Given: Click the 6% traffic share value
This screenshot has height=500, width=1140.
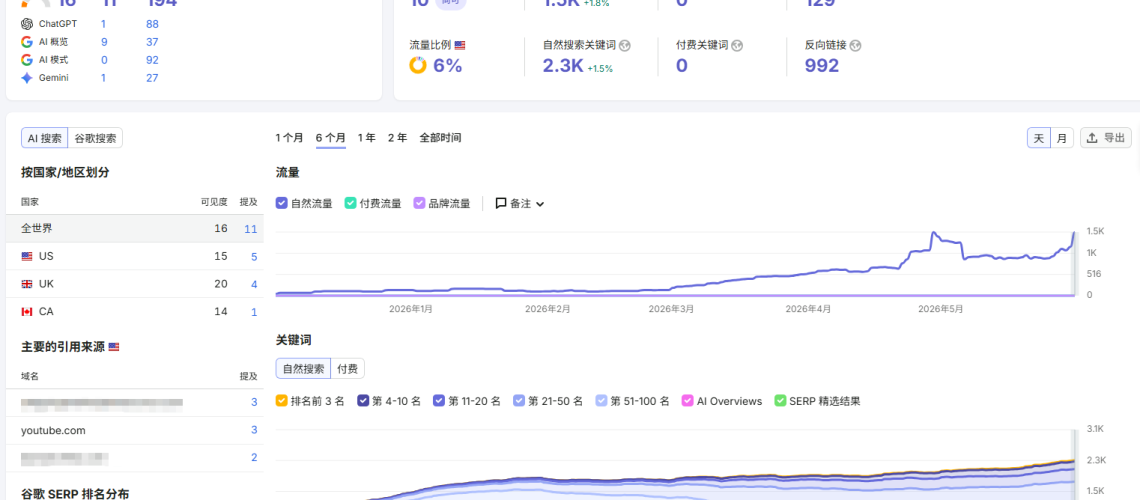Looking at the screenshot, I should [448, 66].
